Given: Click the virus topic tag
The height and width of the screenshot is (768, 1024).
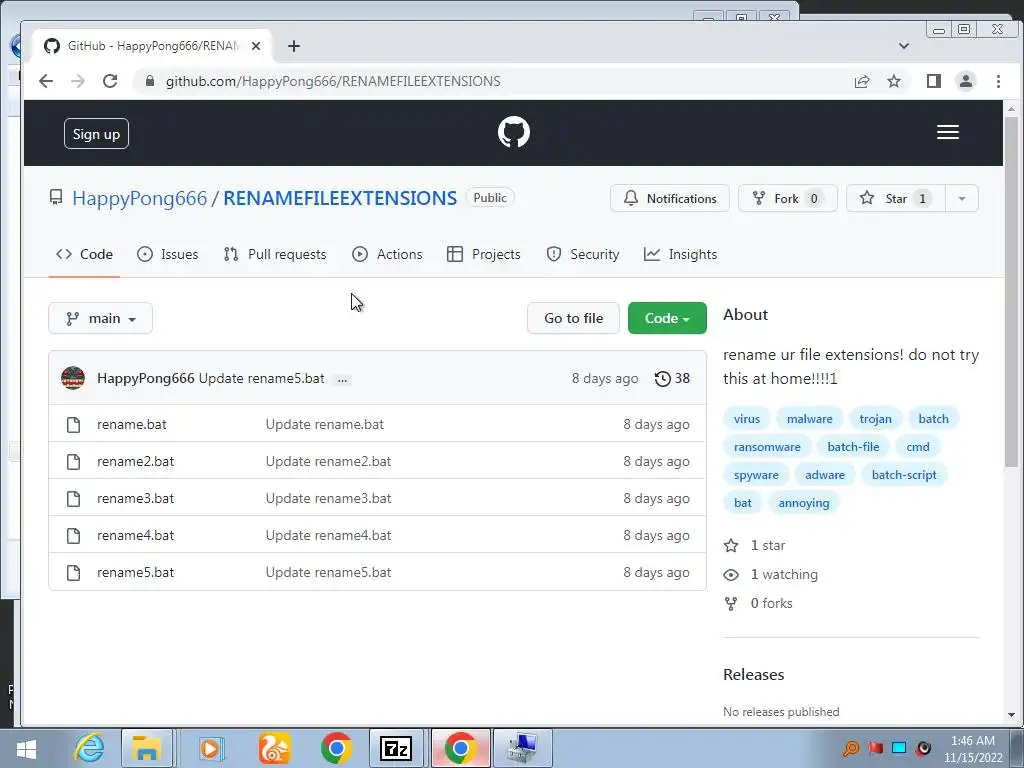Looking at the screenshot, I should coord(746,419).
